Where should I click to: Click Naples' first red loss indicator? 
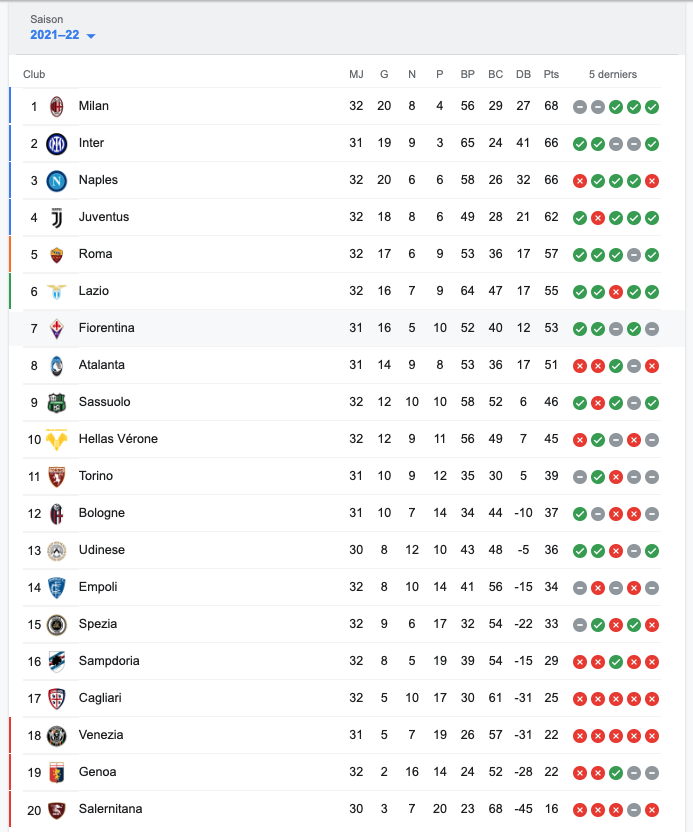(x=579, y=181)
